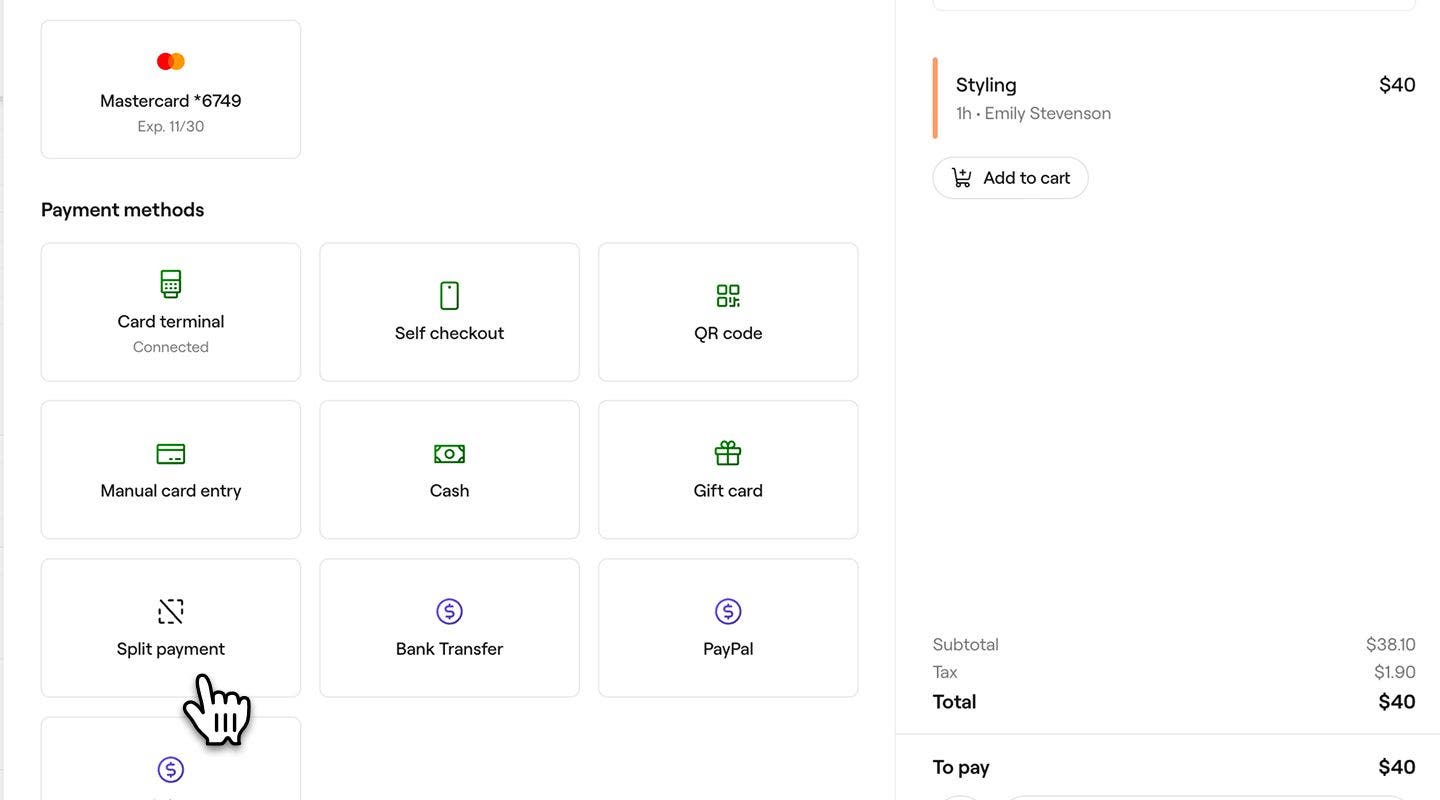Select the Manual card entry icon

click(x=171, y=454)
